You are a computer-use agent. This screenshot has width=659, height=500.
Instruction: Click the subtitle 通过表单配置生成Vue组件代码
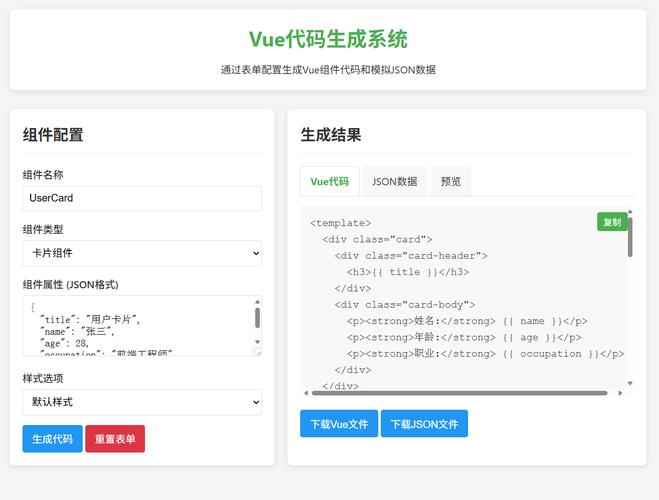click(328, 70)
